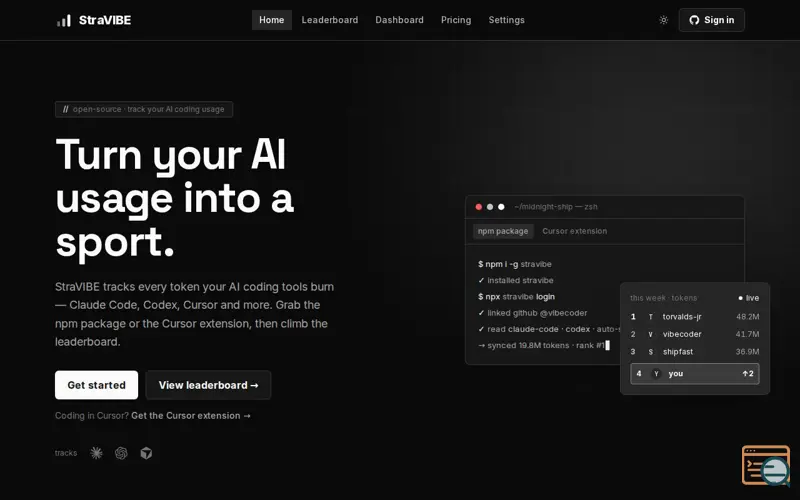Click the '48.2M' token count
The height and width of the screenshot is (500, 800).
[747, 317]
